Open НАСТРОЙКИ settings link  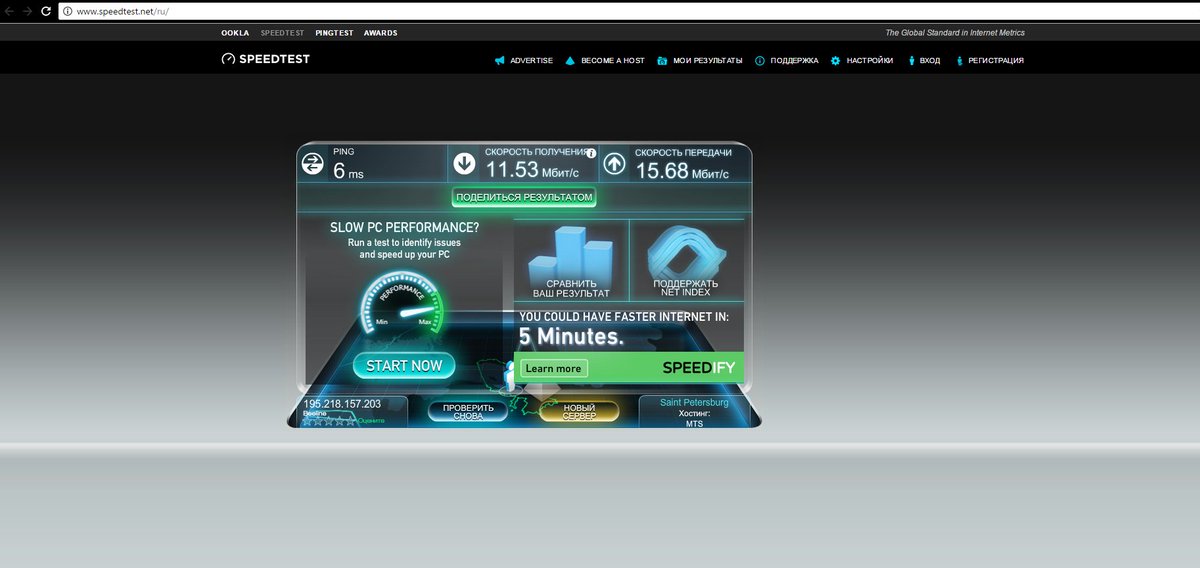click(870, 61)
